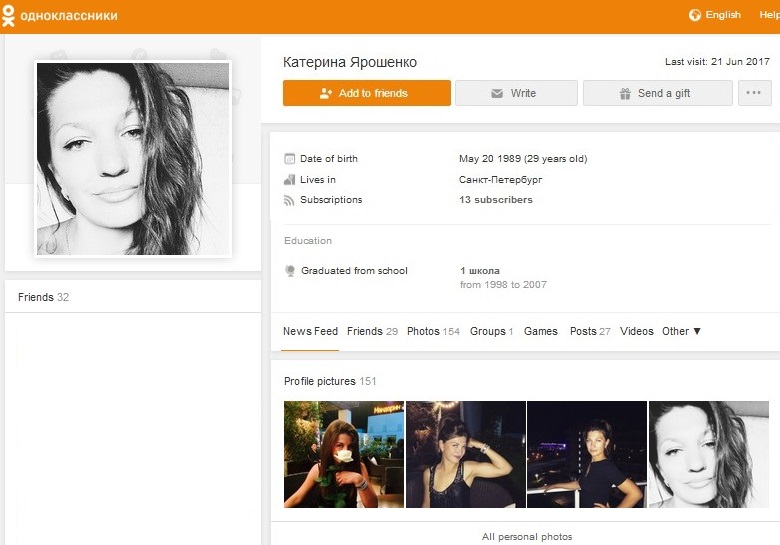Click the add-person icon on Add to friends
780x545 pixels.
tap(325, 93)
